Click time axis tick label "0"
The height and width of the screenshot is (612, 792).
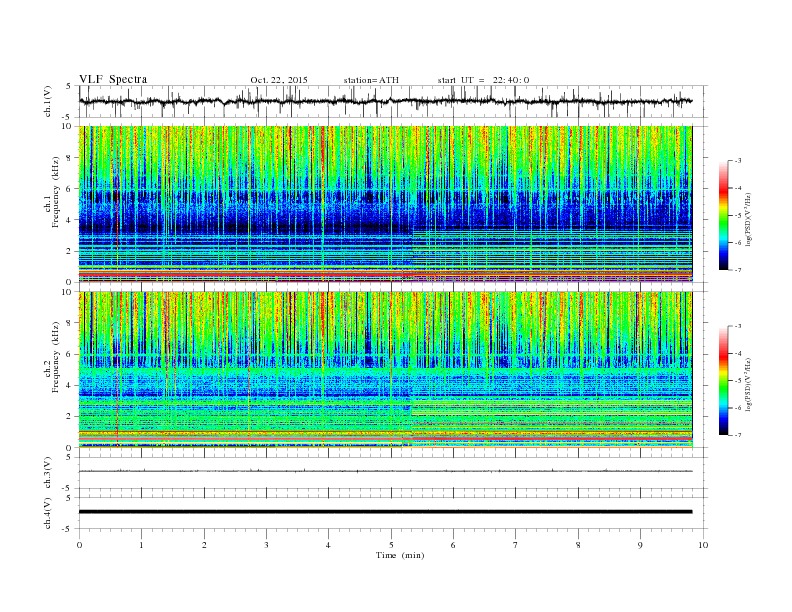pyautogui.click(x=79, y=545)
